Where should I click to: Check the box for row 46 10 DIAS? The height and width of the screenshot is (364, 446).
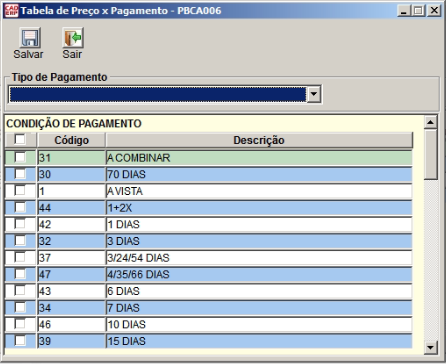[x=20, y=324]
